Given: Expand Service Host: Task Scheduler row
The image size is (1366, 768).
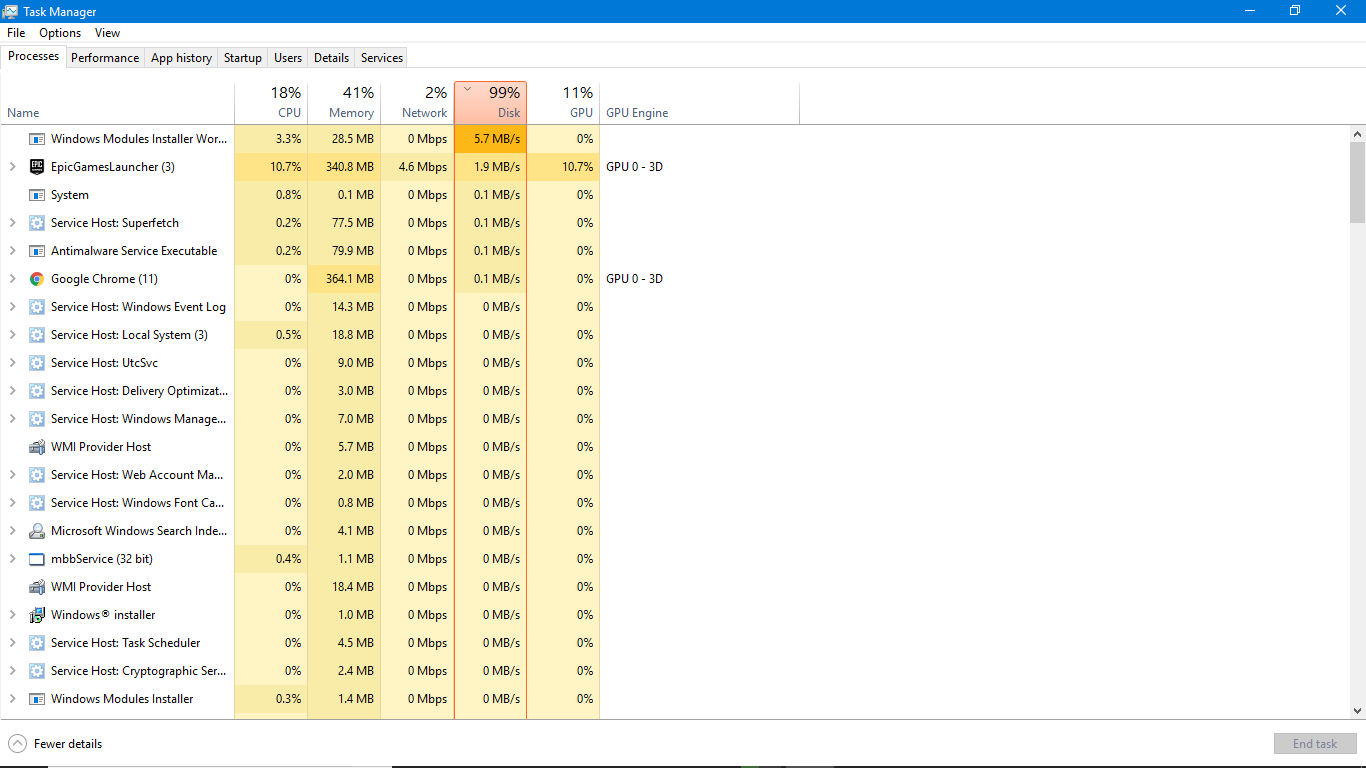Looking at the screenshot, I should (x=12, y=643).
